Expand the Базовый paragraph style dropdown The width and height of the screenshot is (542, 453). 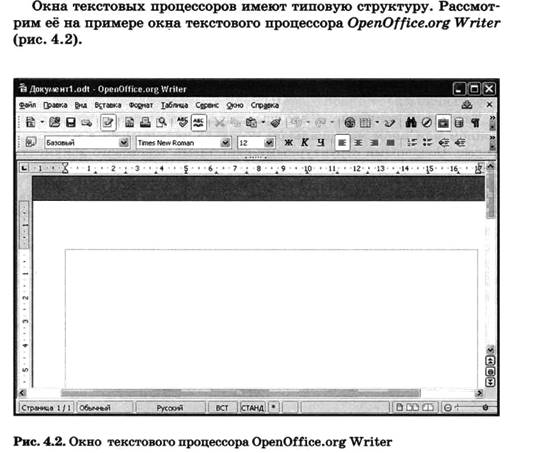123,142
